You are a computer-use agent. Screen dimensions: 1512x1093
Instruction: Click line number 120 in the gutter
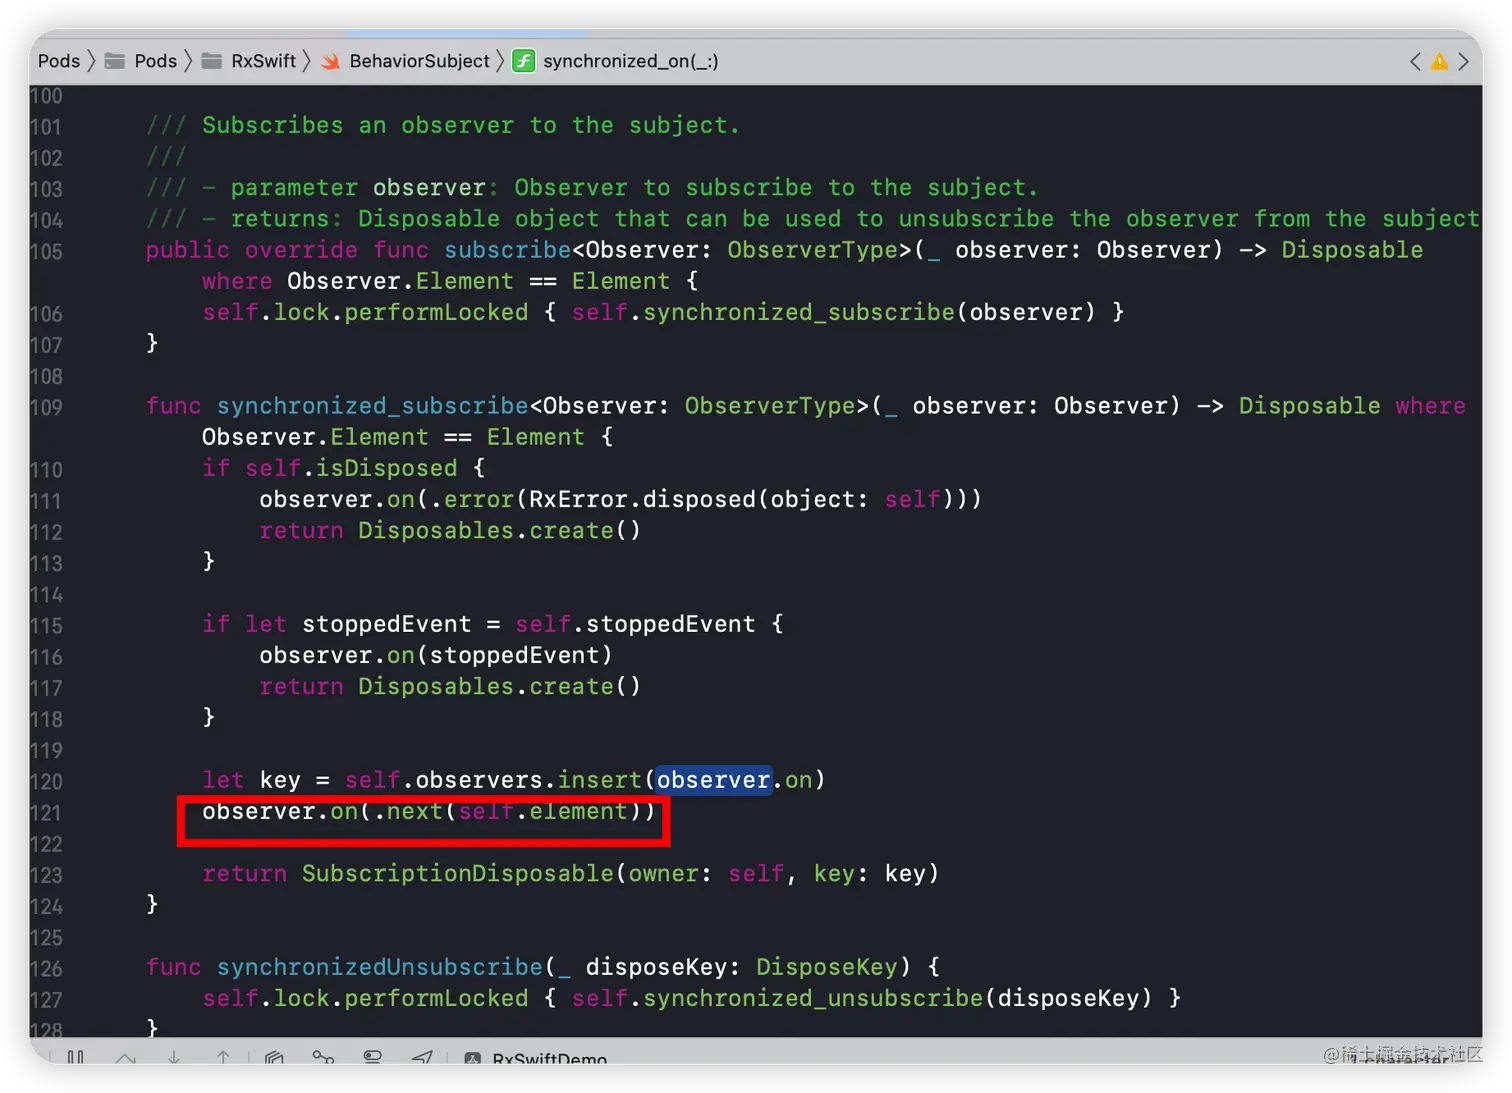(x=46, y=781)
